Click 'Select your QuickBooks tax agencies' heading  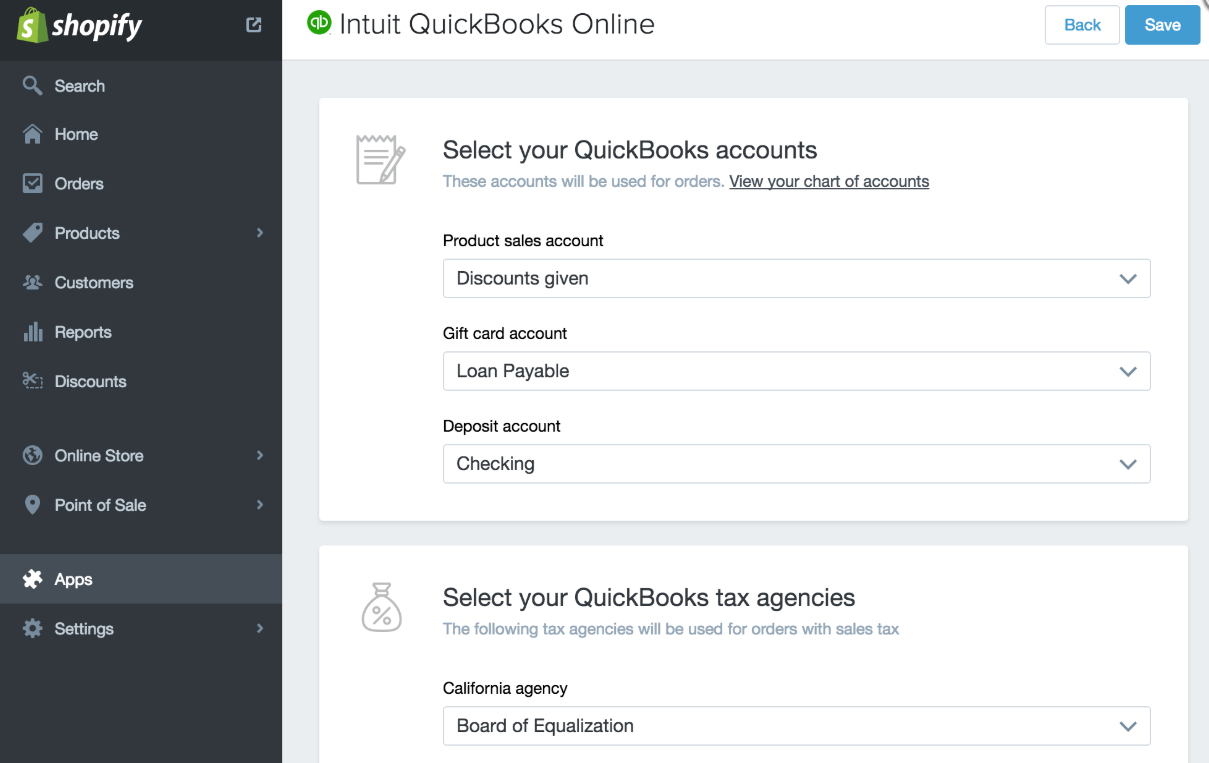(649, 598)
